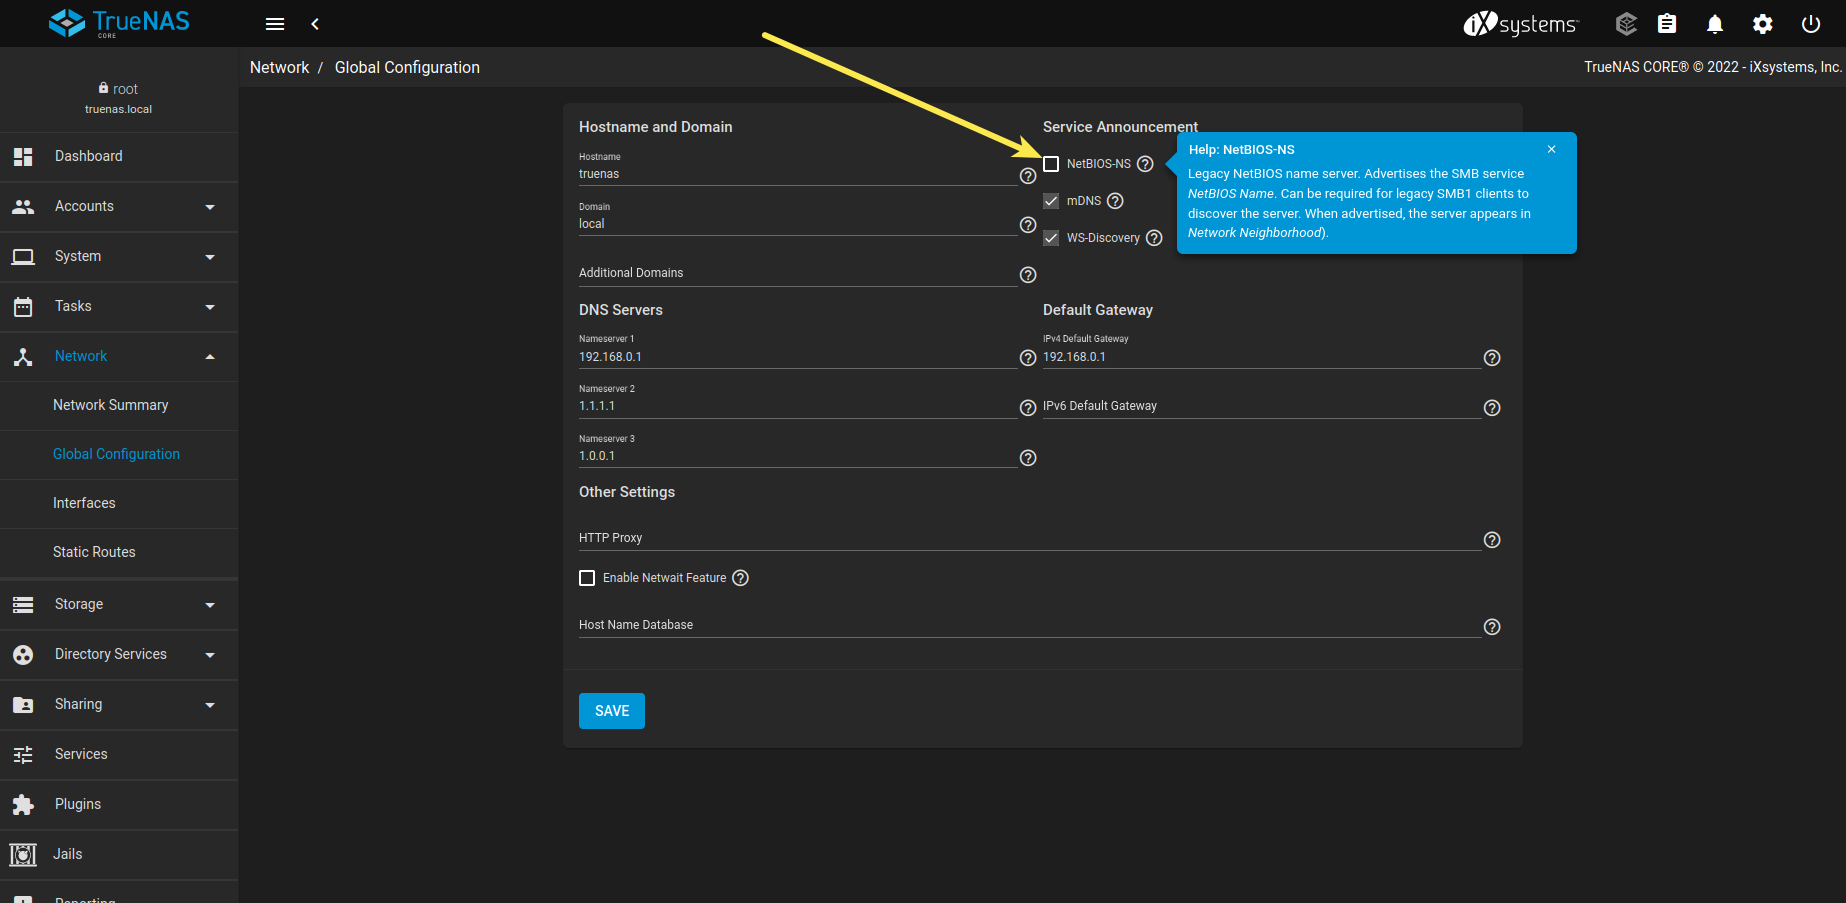The image size is (1846, 903).
Task: Toggle the hamburger sidebar menu
Action: point(275,24)
